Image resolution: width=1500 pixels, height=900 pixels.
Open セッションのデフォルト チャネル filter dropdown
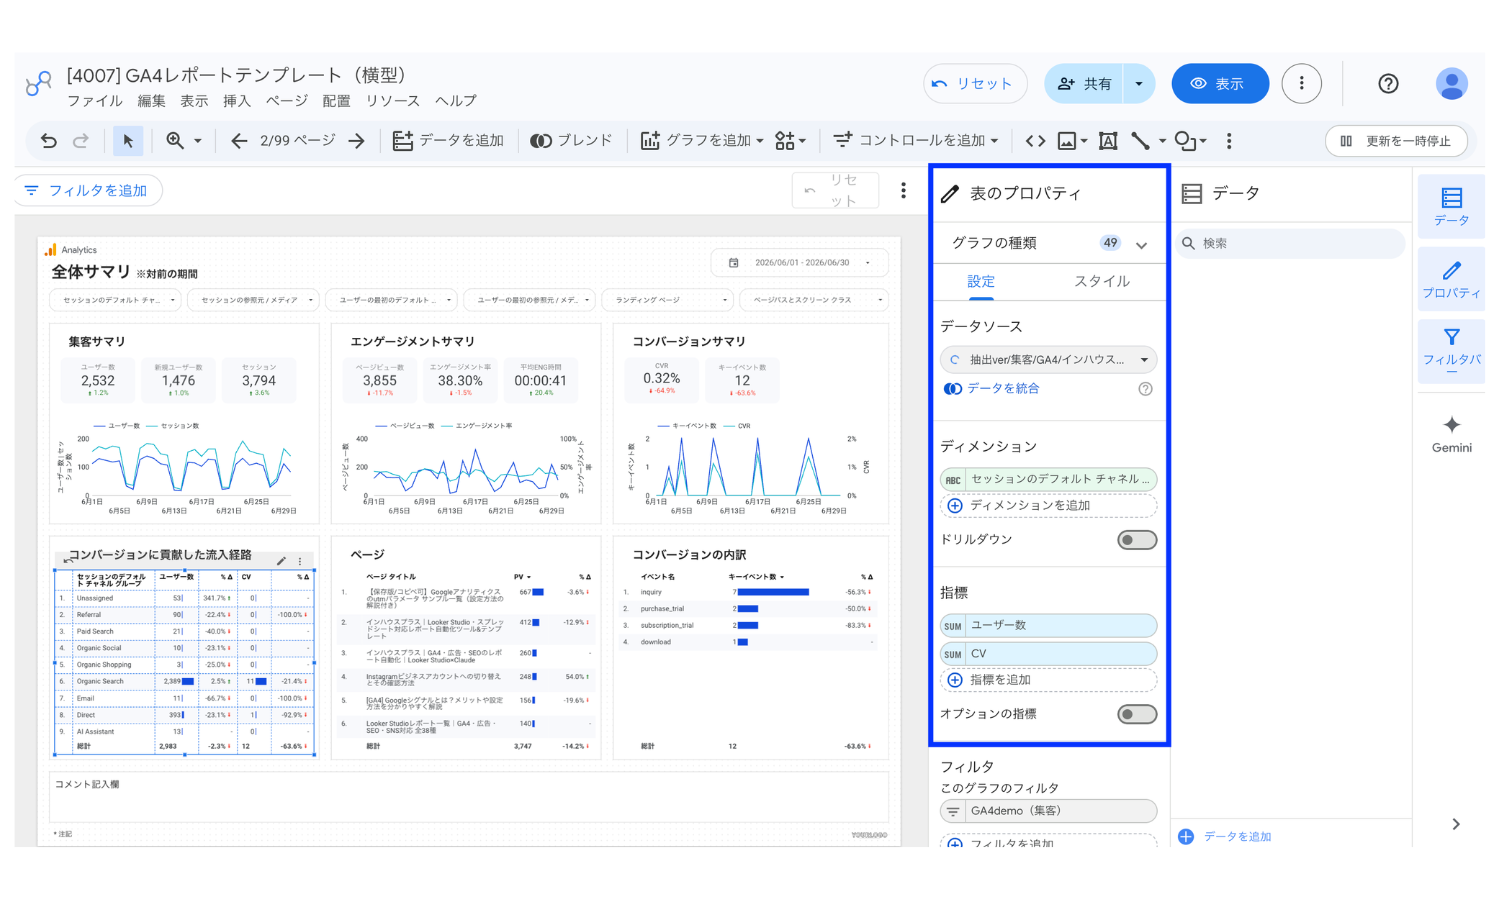[x=115, y=300]
